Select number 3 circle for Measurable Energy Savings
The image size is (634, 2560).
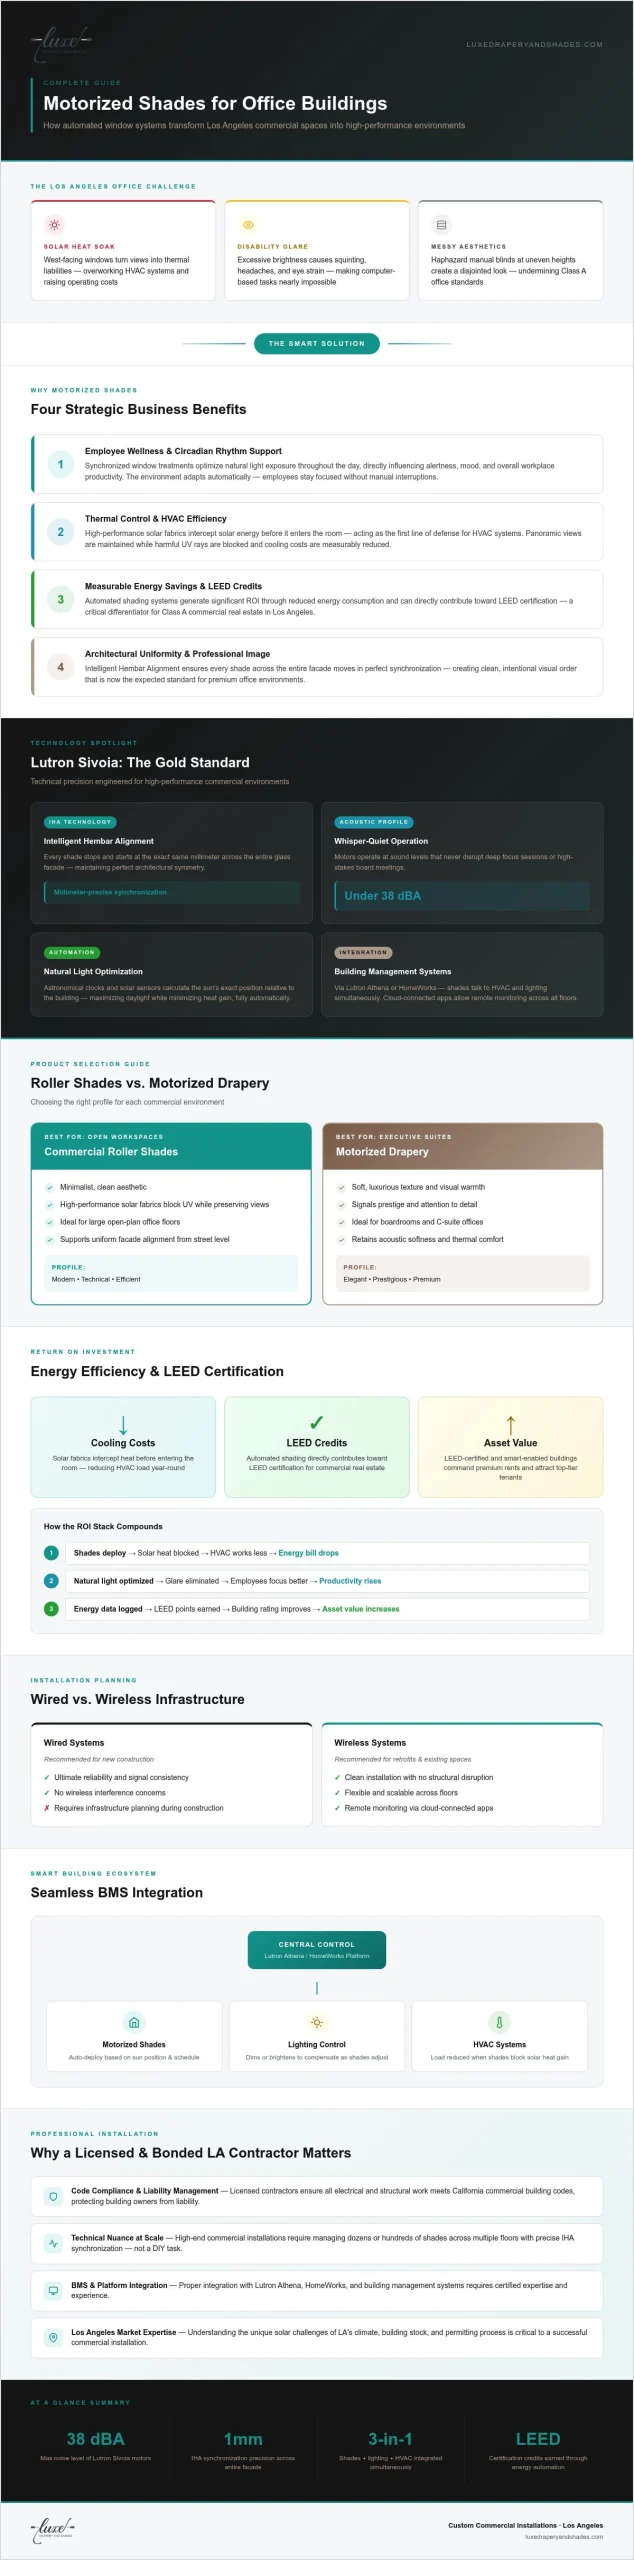60,599
